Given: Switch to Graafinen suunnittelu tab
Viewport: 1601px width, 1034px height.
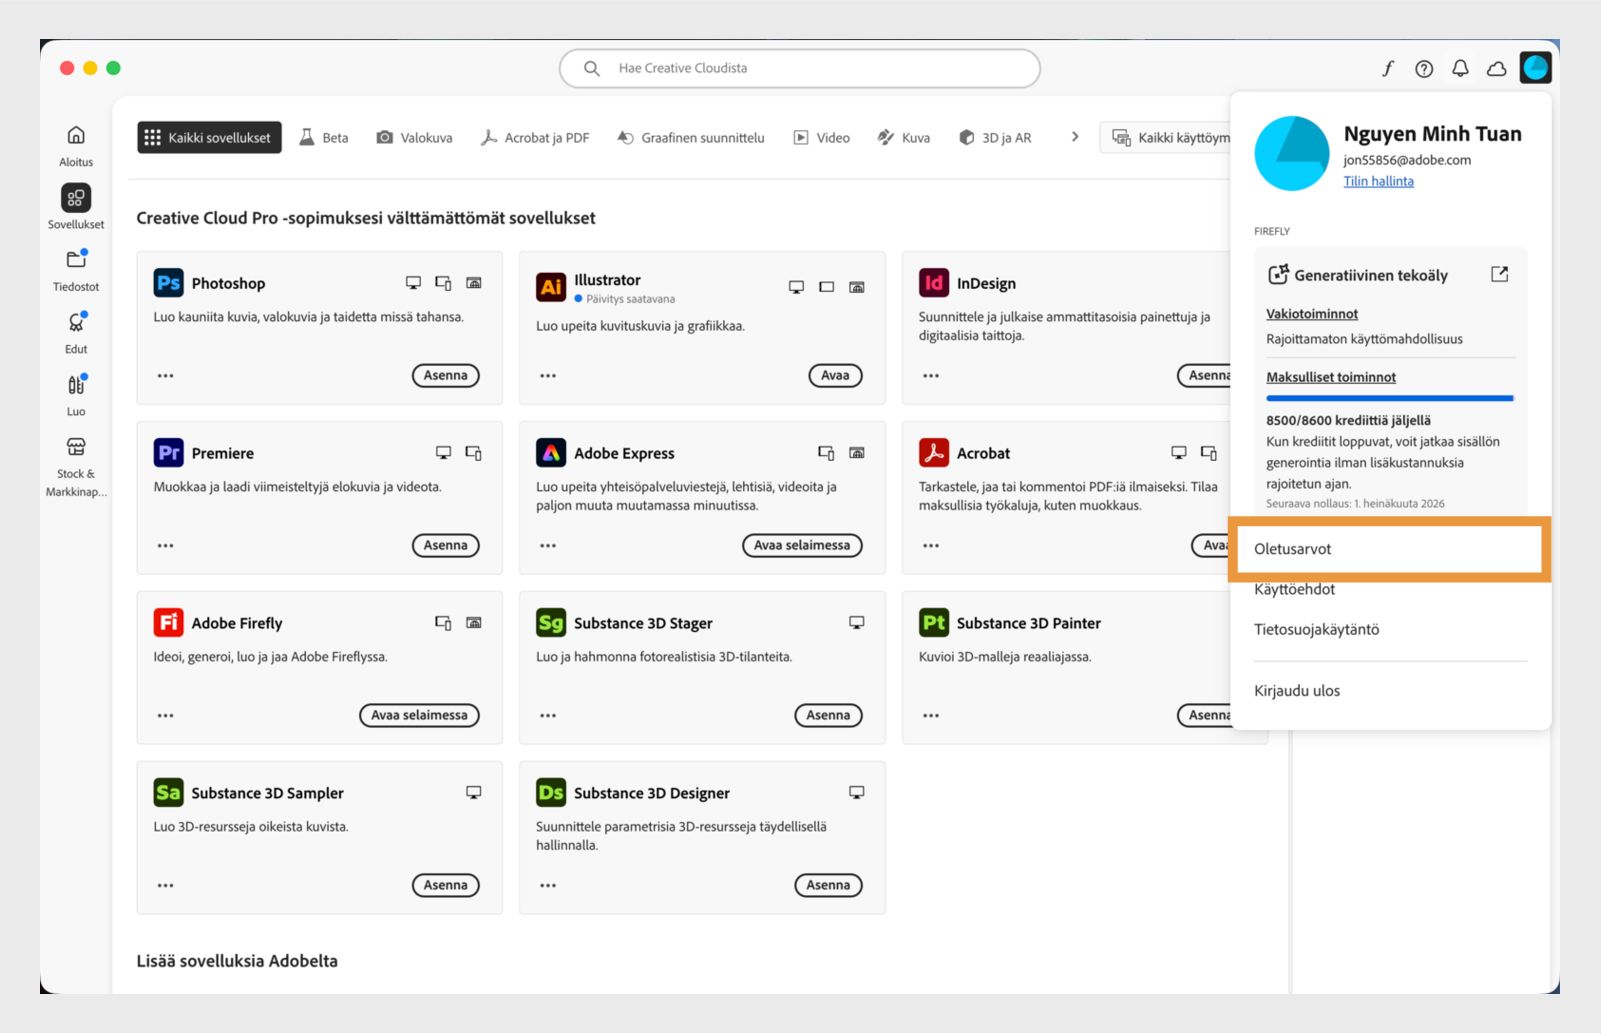Looking at the screenshot, I should tap(691, 137).
